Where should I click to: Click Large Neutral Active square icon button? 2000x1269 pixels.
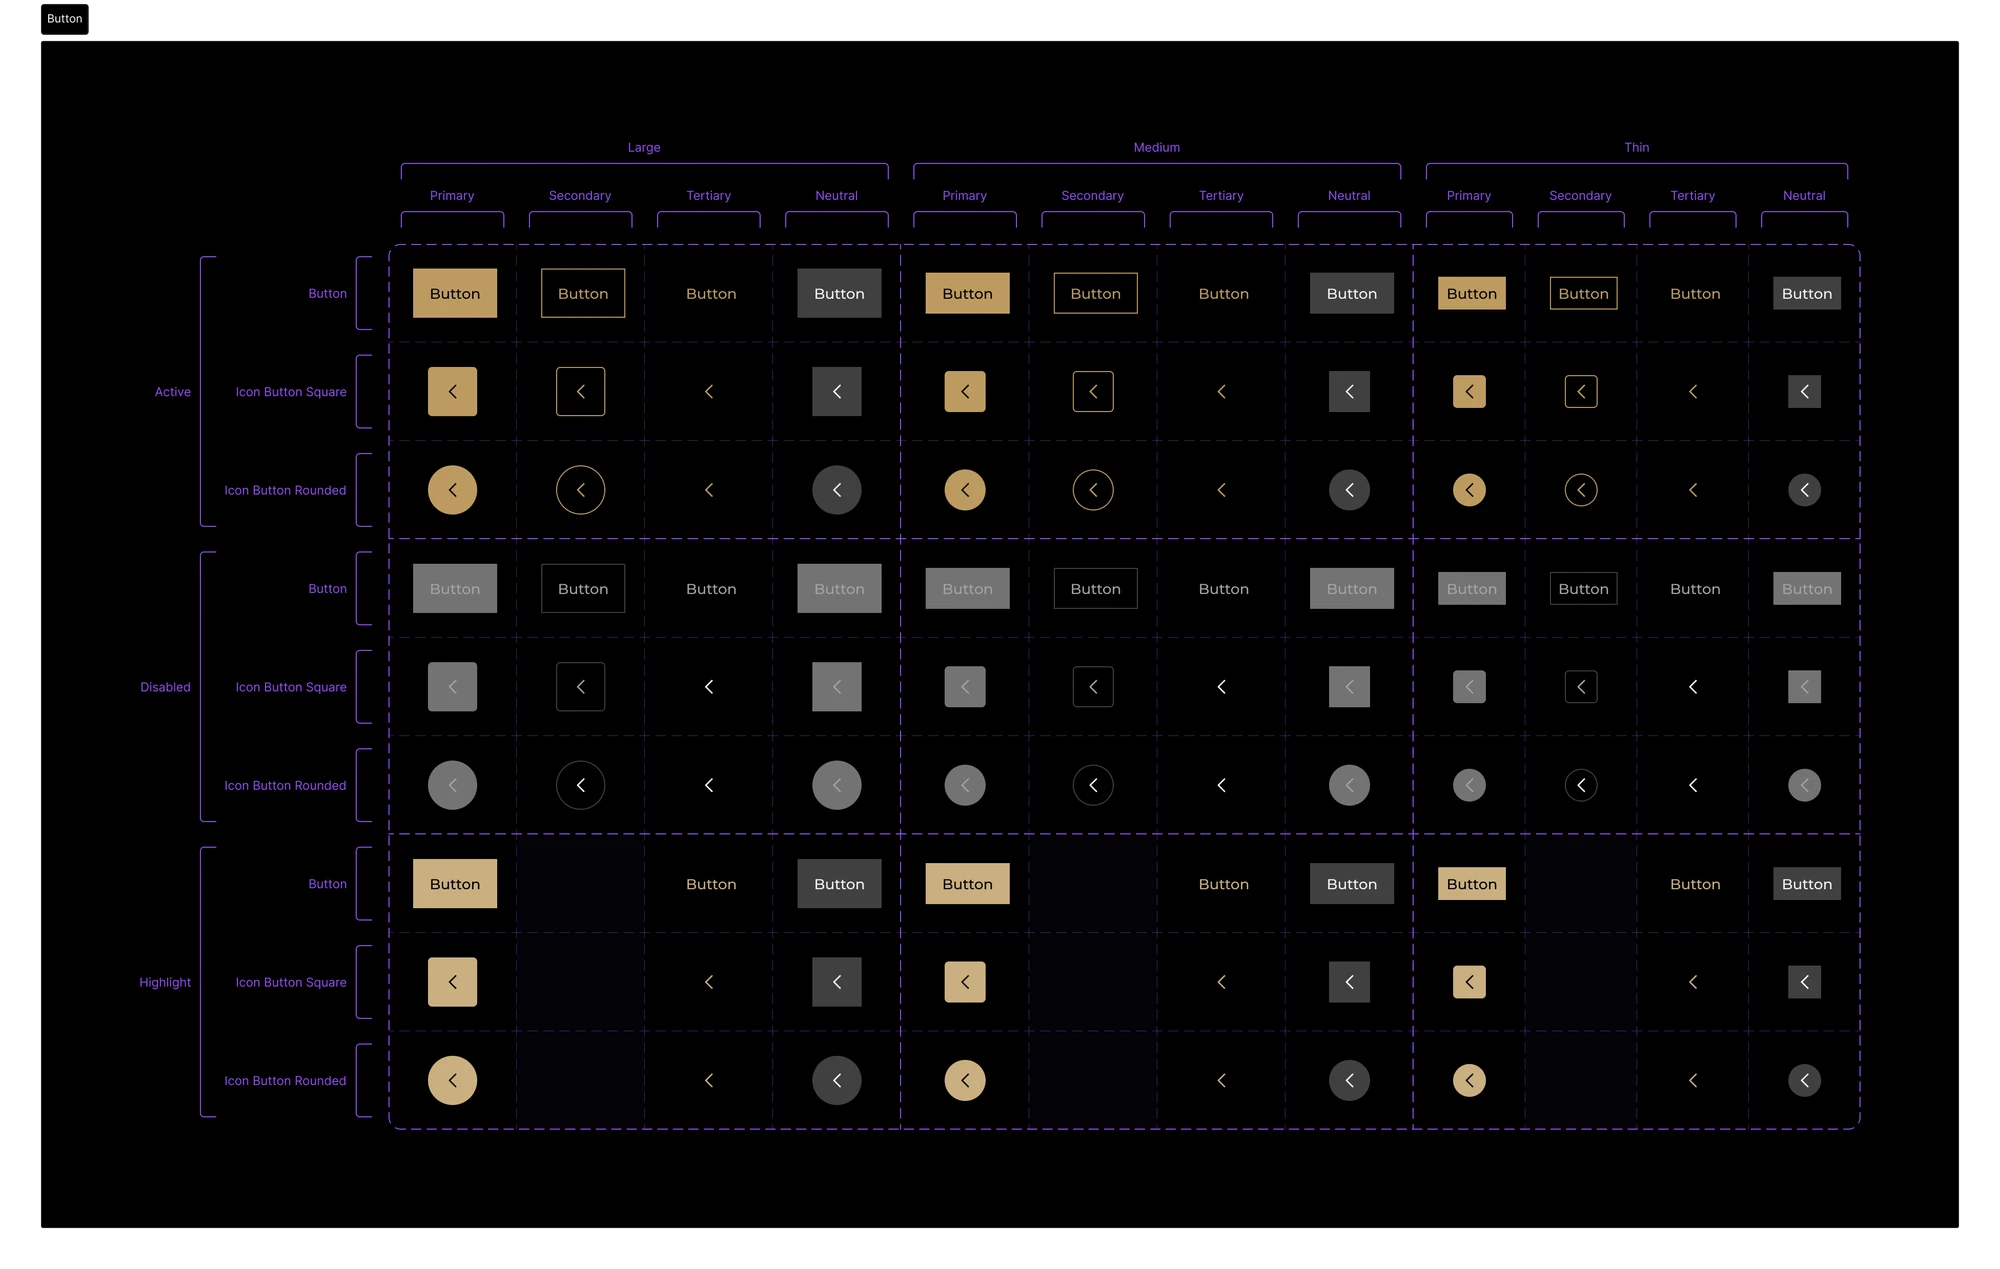point(837,392)
